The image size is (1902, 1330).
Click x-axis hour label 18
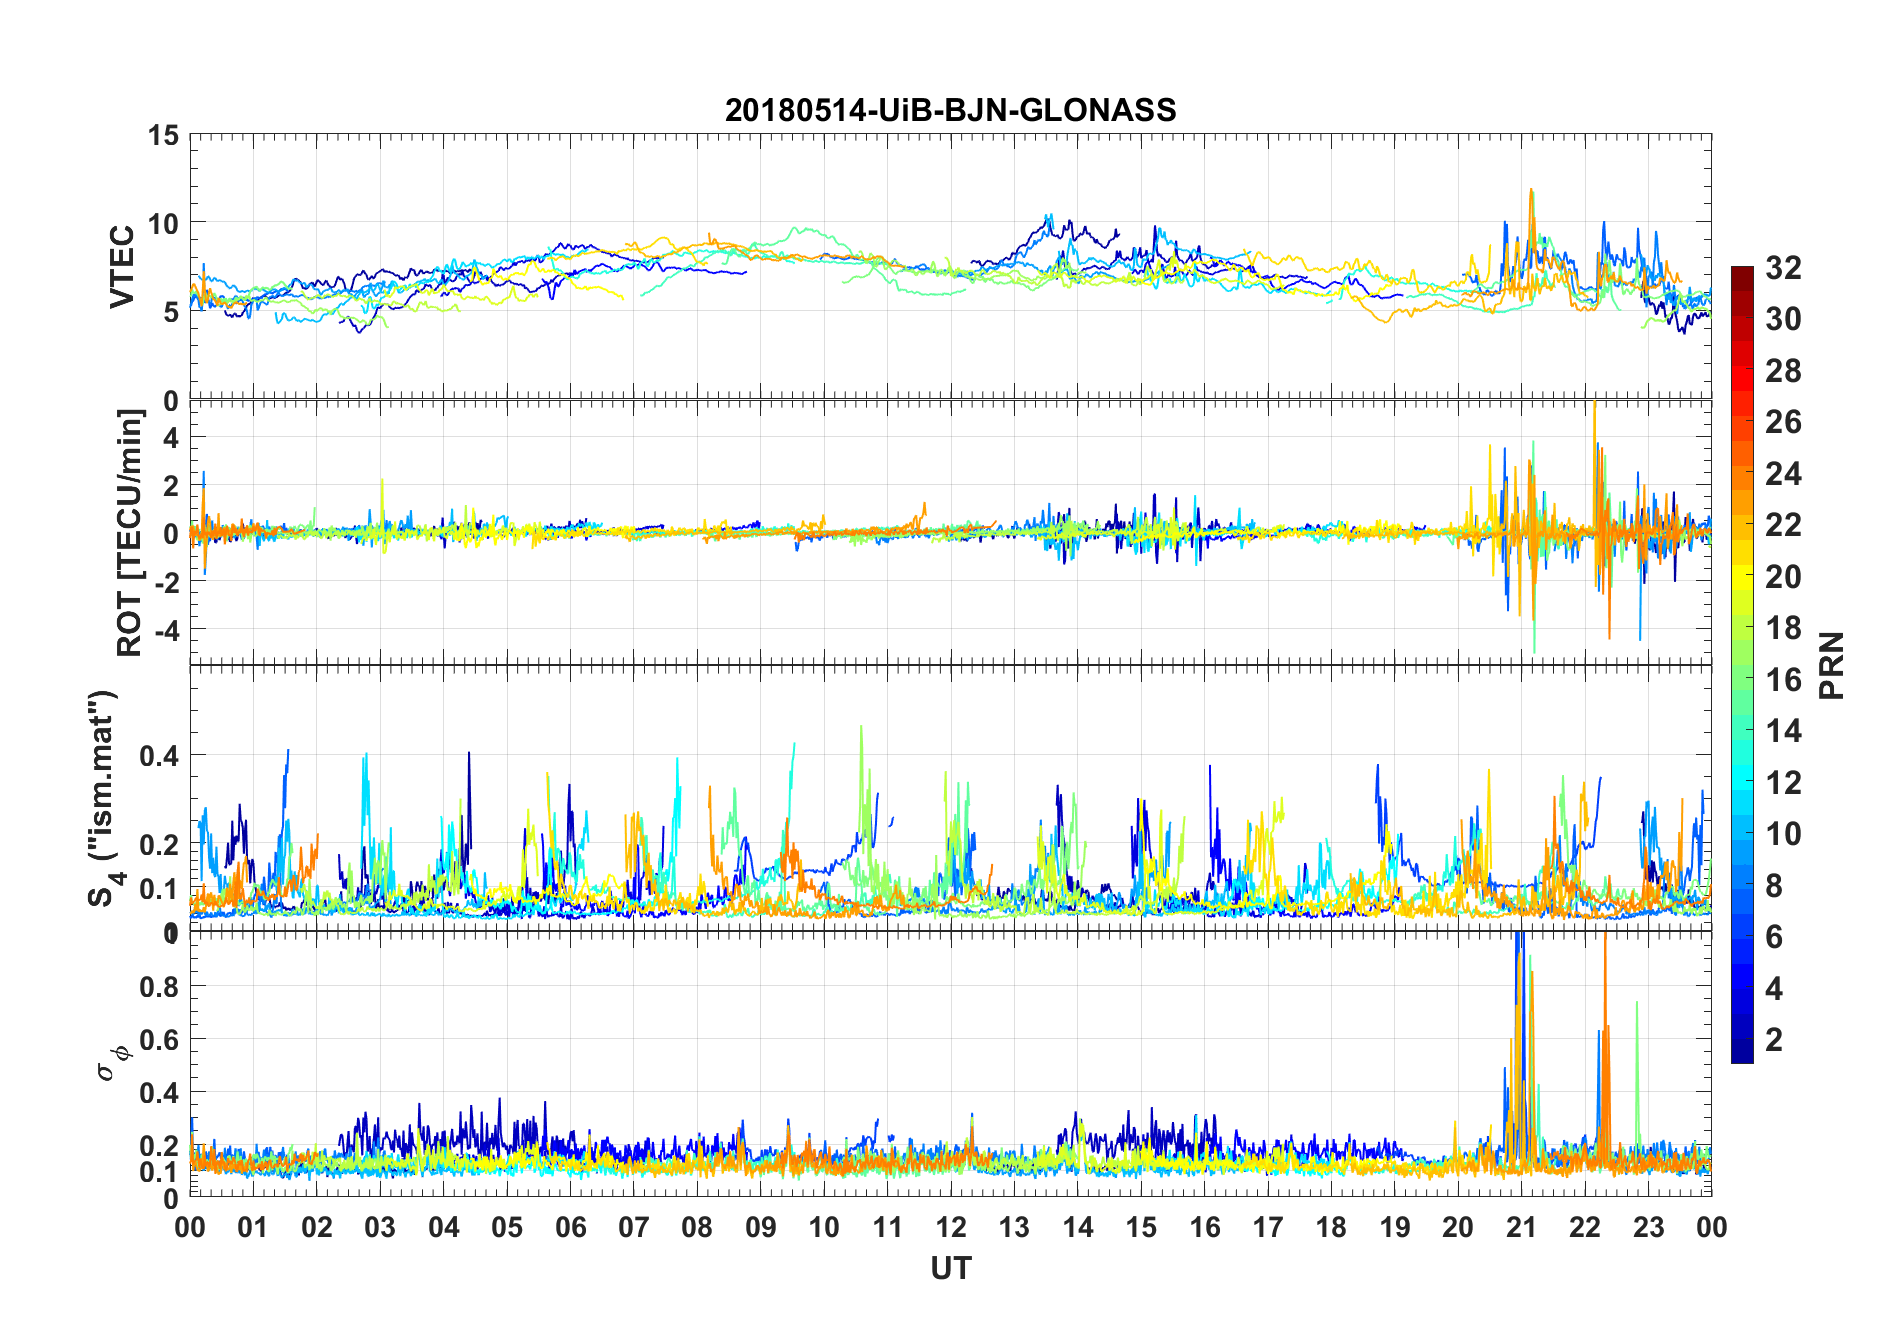click(x=1331, y=1227)
